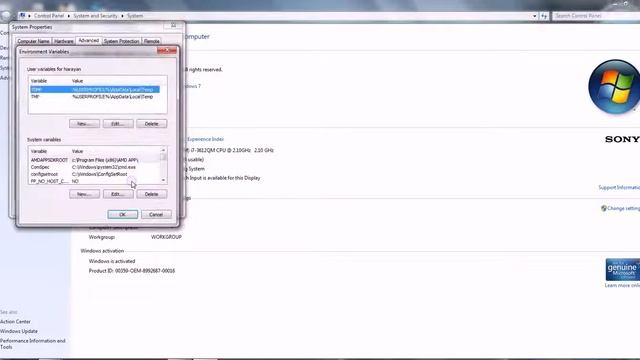This screenshot has height=360, width=640.
Task: Open address bar history dropdown
Action: (534, 16)
